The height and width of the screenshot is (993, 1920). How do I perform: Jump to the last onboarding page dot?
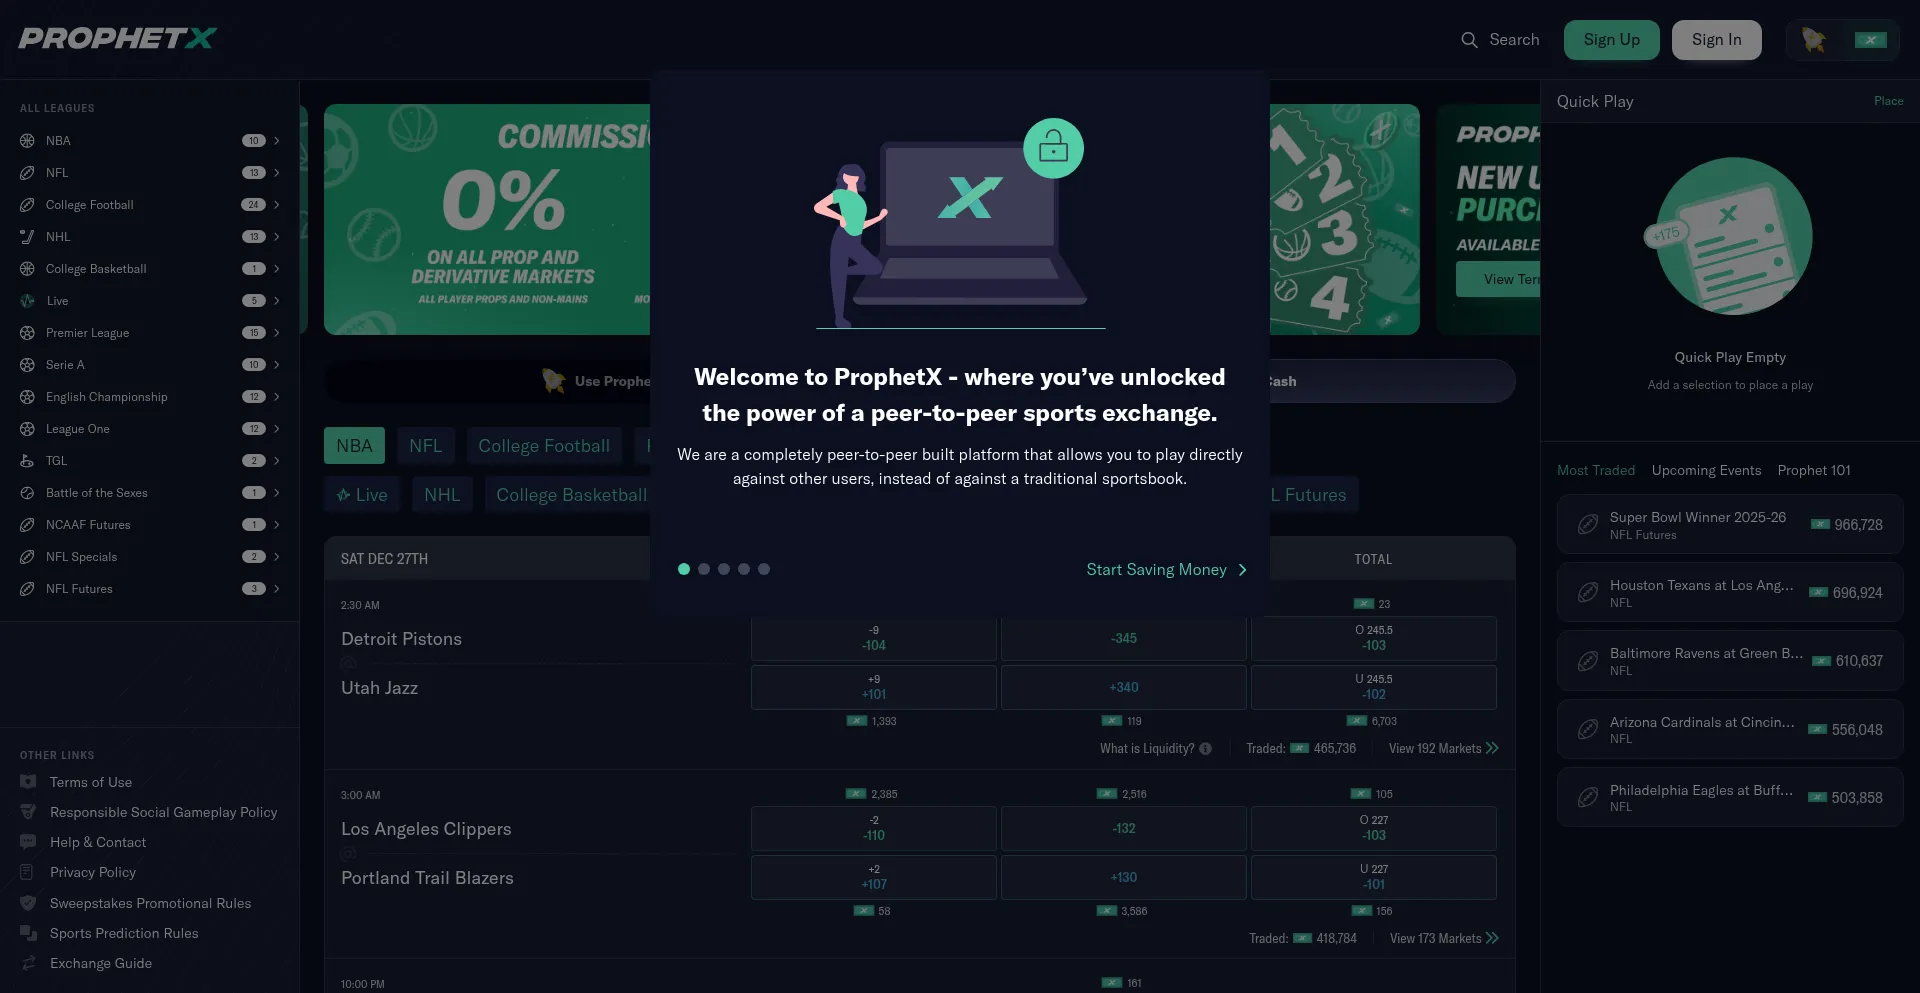[x=764, y=569]
